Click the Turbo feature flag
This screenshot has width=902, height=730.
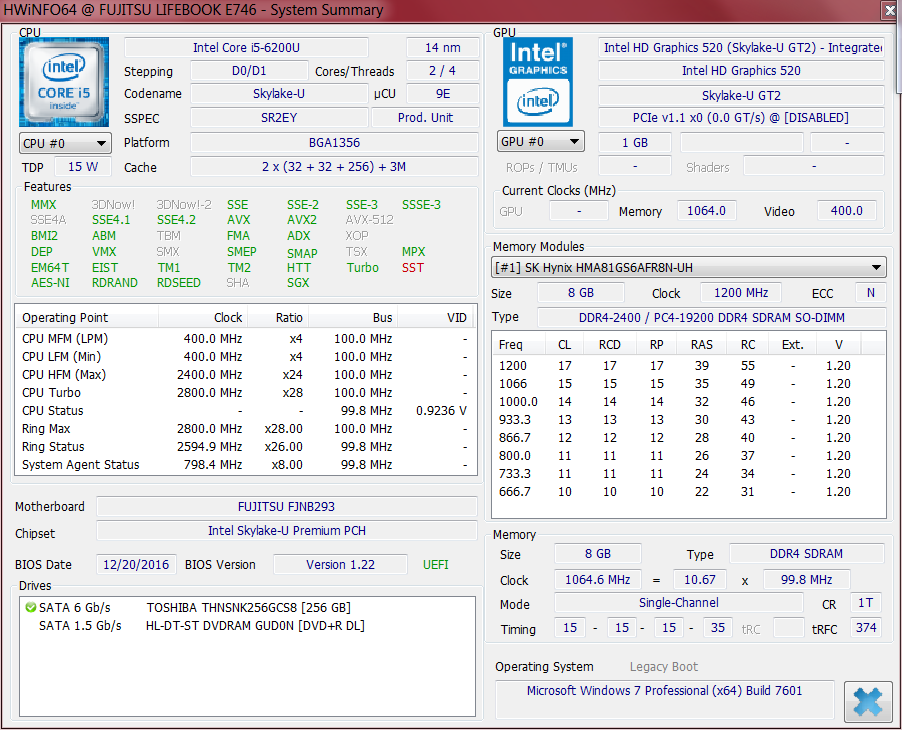pyautogui.click(x=362, y=268)
